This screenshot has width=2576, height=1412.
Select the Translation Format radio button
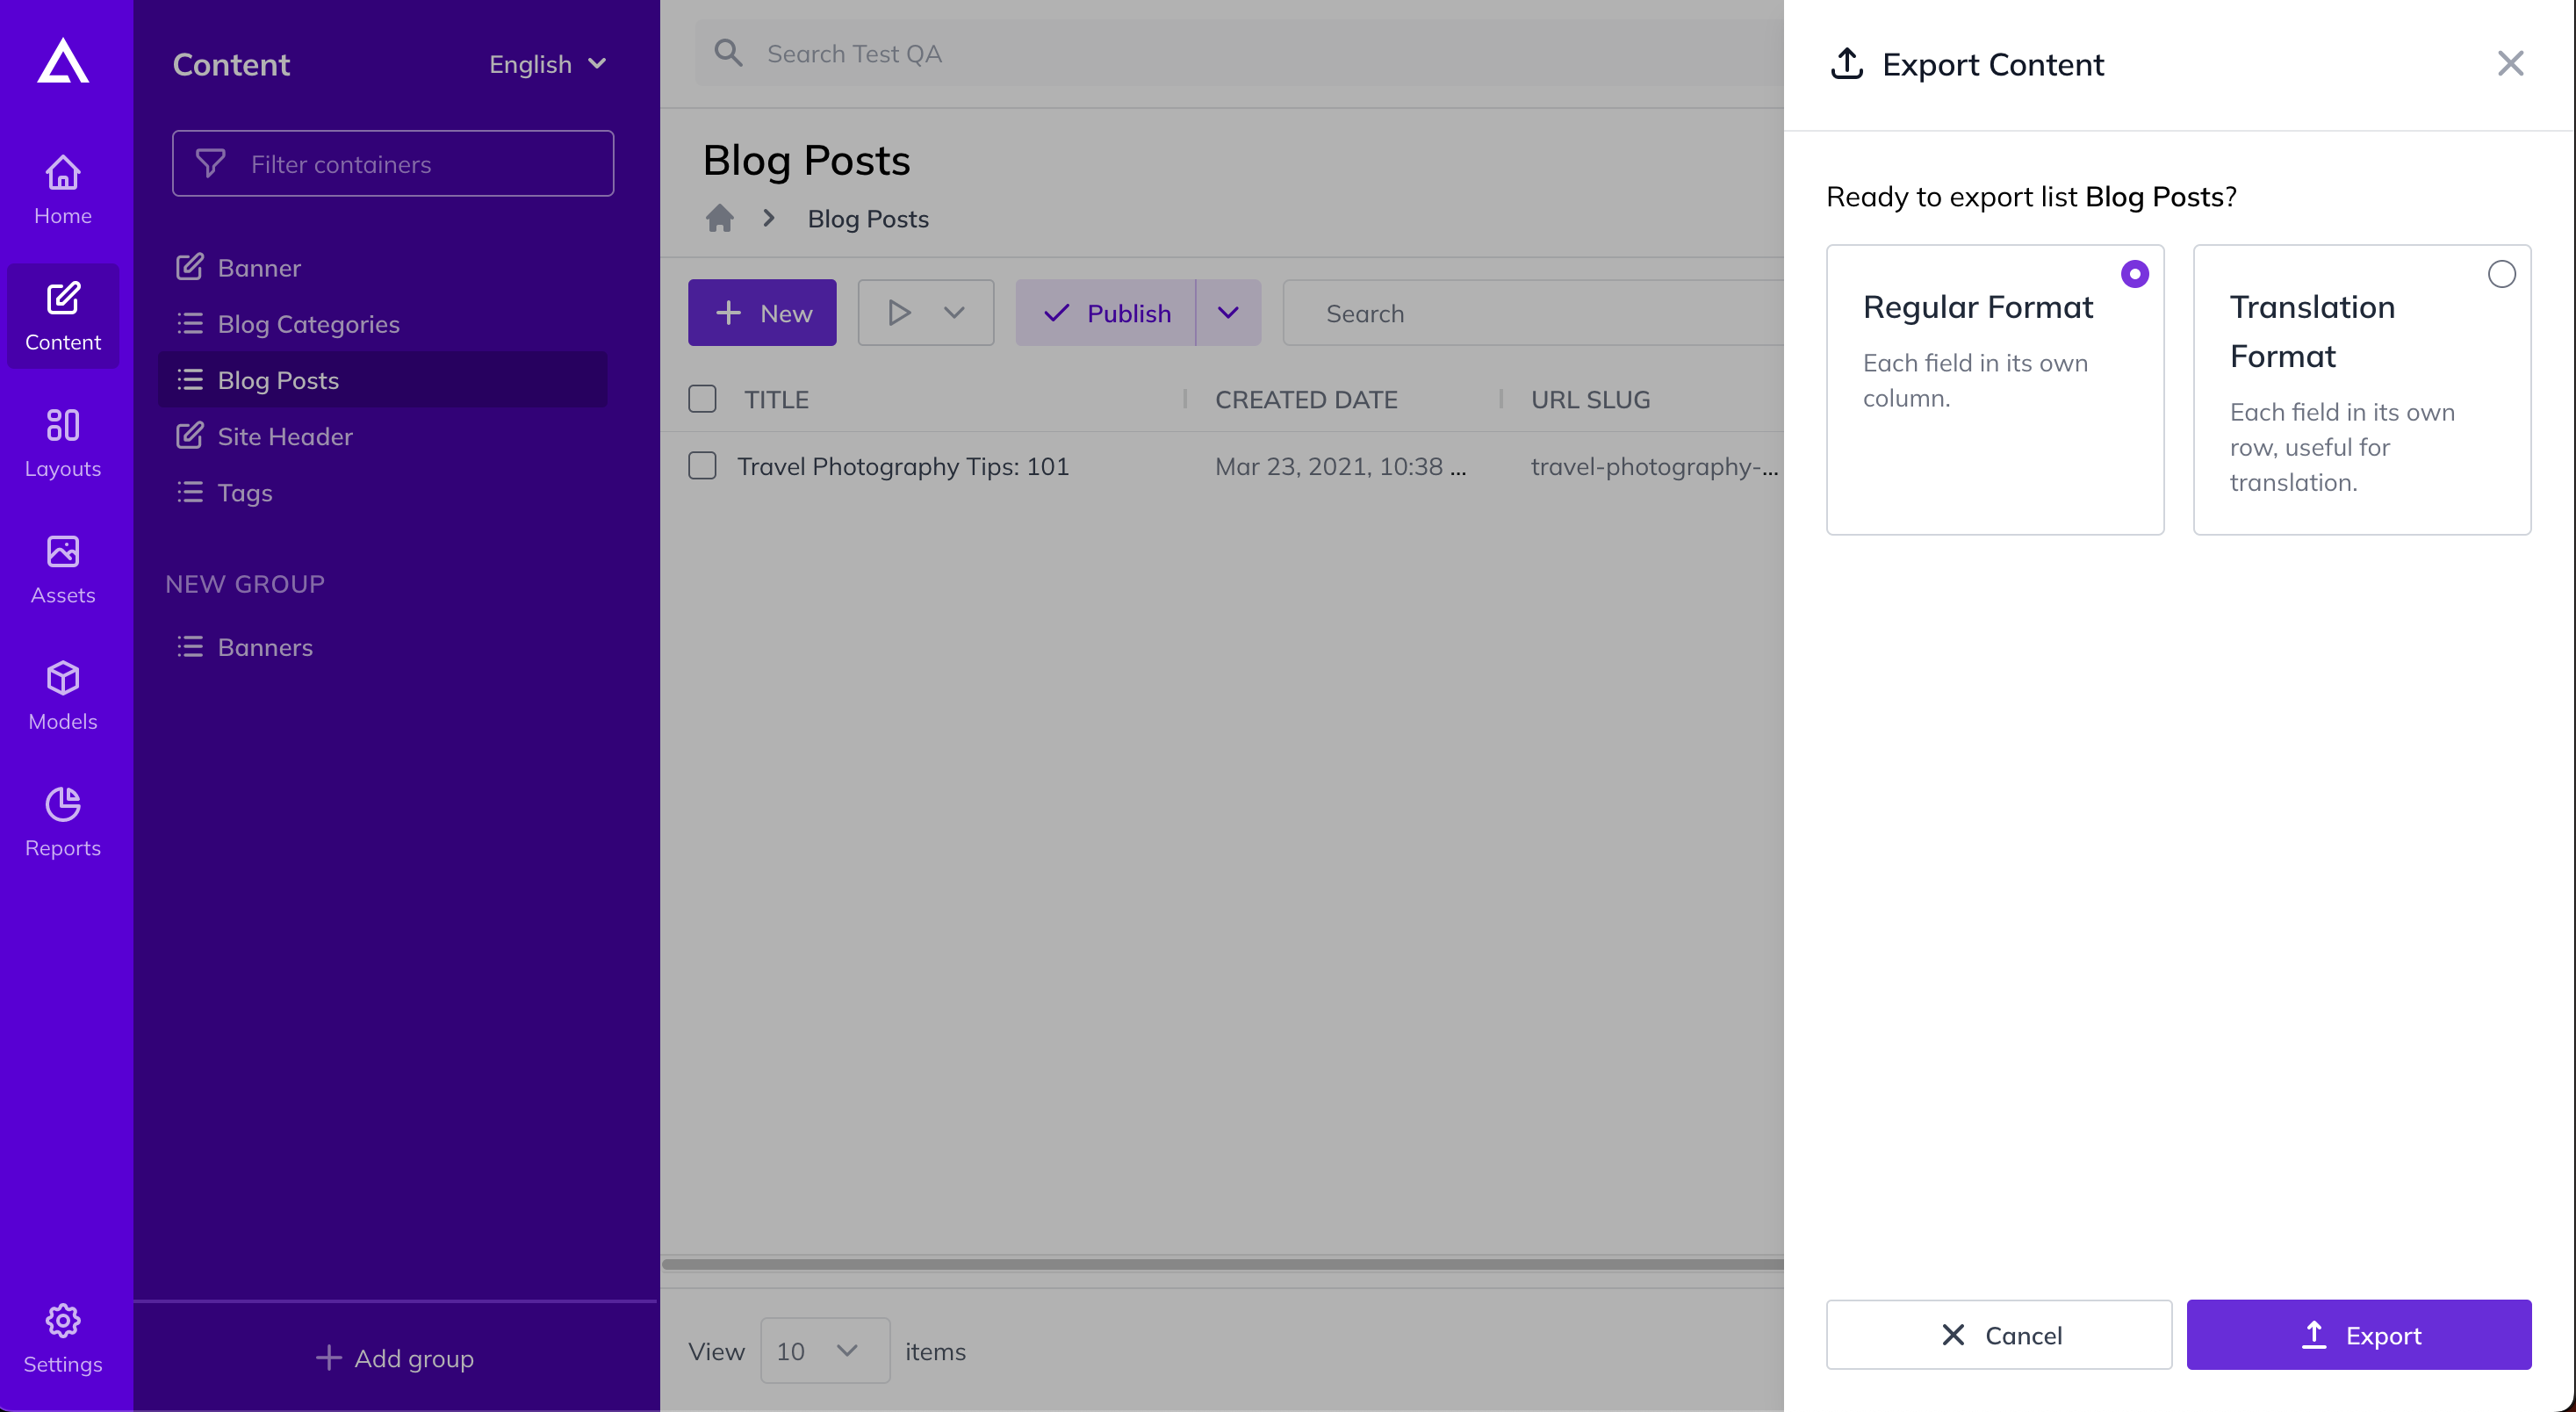click(x=2501, y=273)
